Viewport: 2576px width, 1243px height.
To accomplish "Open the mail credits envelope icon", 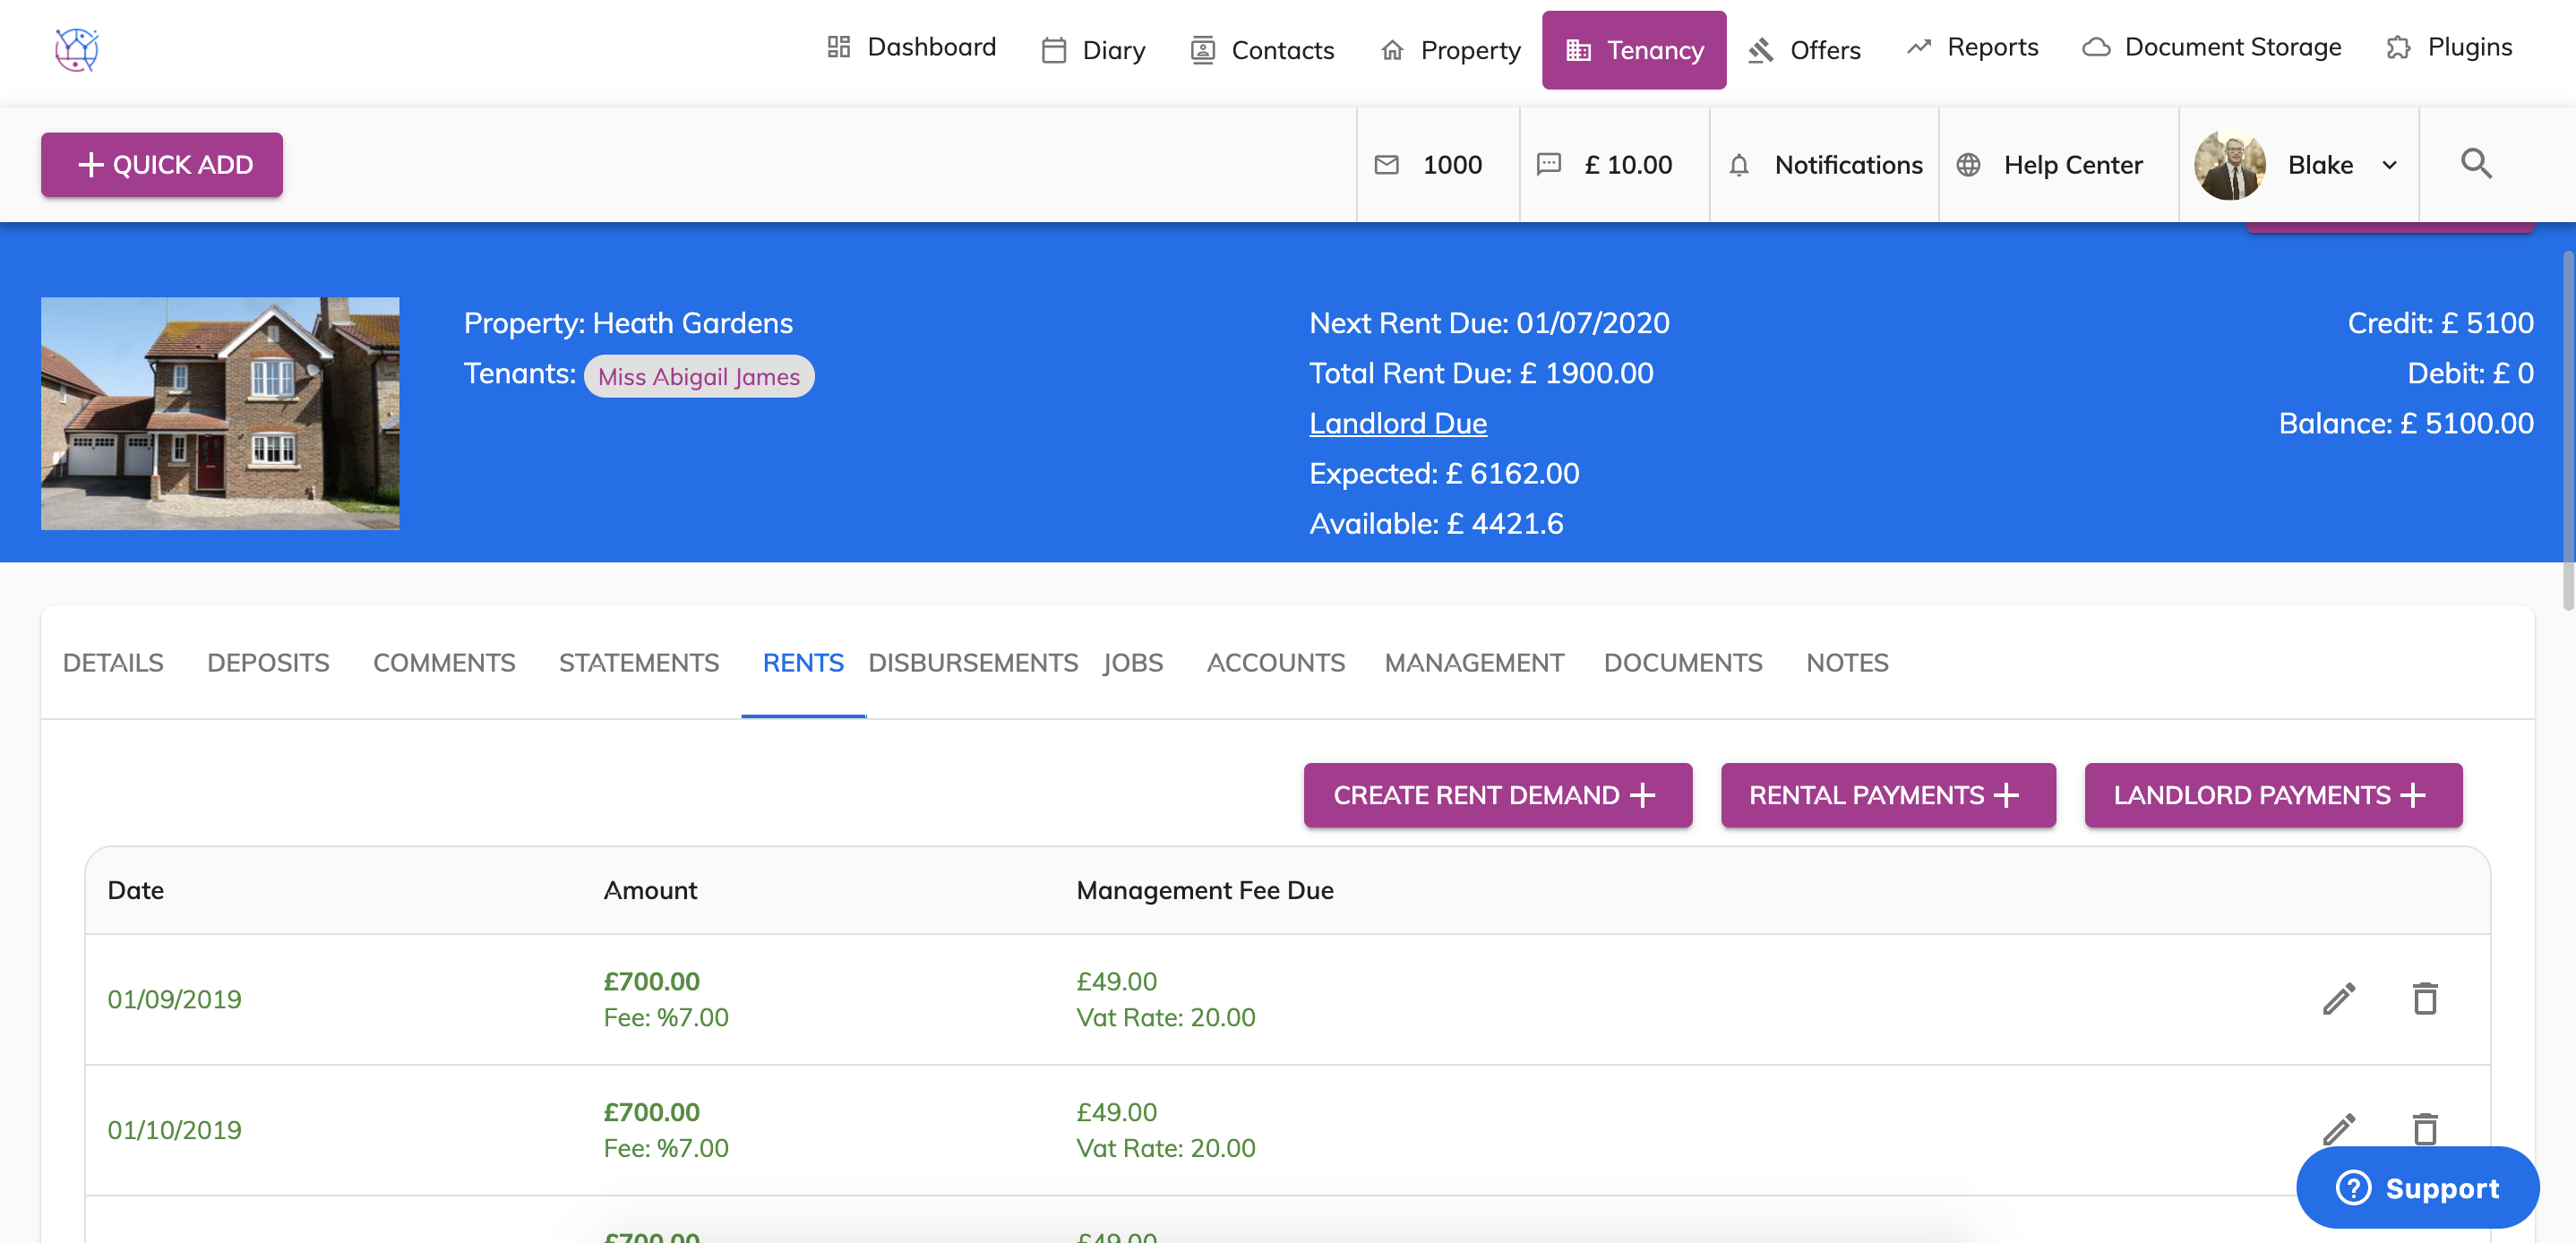I will pyautogui.click(x=1386, y=165).
